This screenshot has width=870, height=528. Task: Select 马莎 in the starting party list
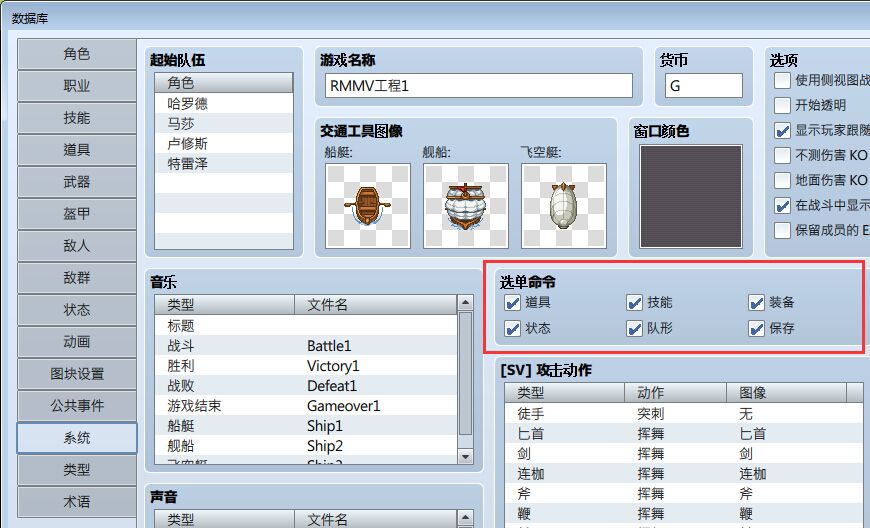pyautogui.click(x=224, y=124)
